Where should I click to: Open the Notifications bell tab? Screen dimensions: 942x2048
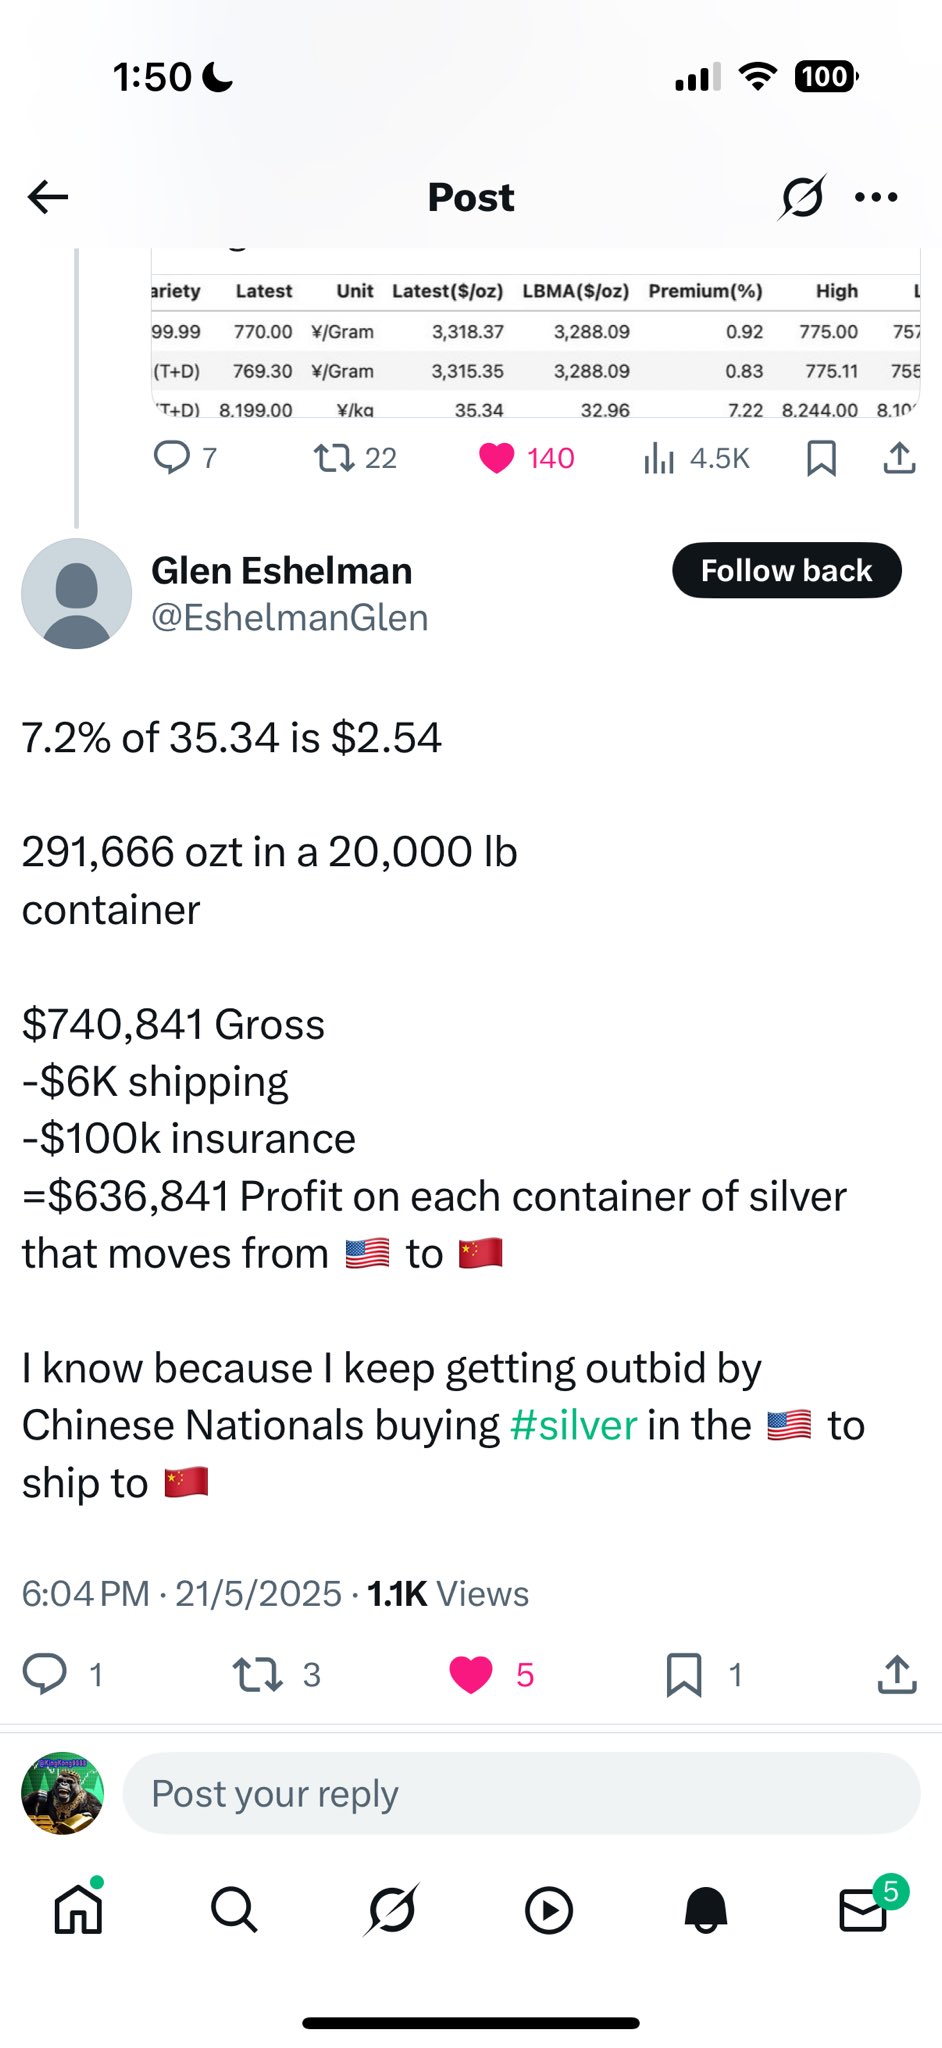tap(706, 1910)
